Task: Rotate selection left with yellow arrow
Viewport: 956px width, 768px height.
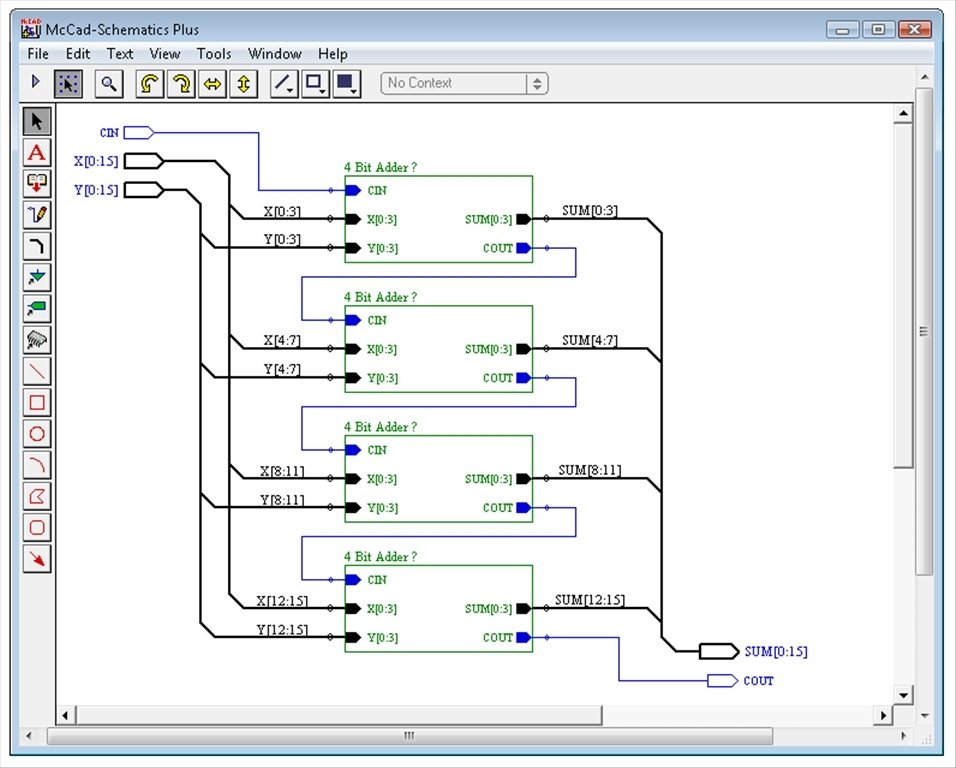Action: [x=149, y=84]
